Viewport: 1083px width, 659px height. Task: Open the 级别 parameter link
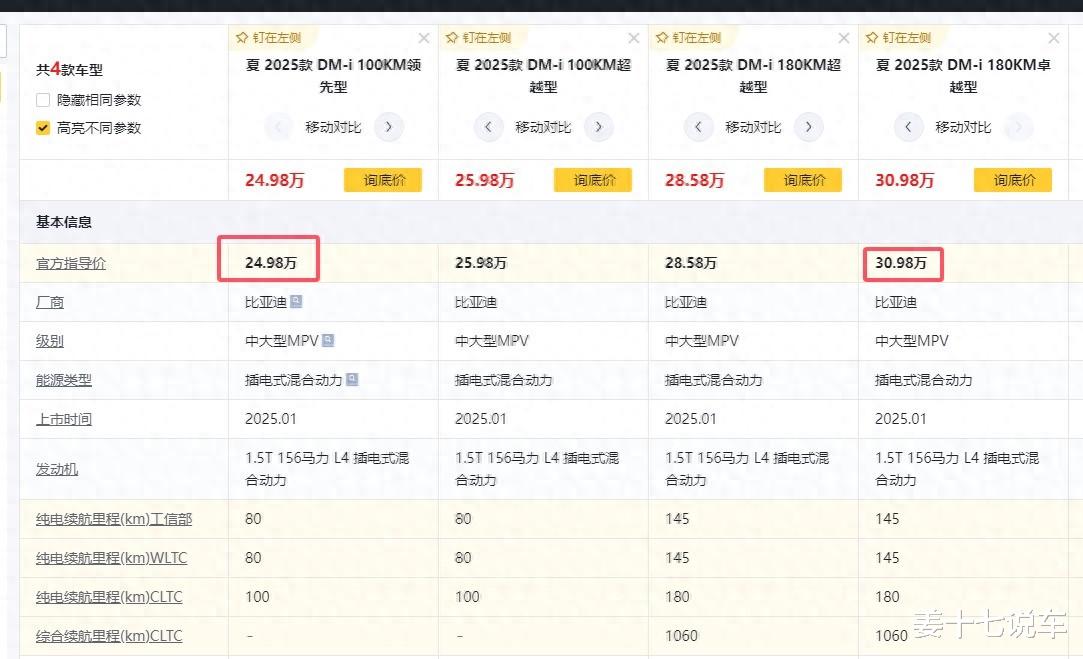pyautogui.click(x=50, y=341)
